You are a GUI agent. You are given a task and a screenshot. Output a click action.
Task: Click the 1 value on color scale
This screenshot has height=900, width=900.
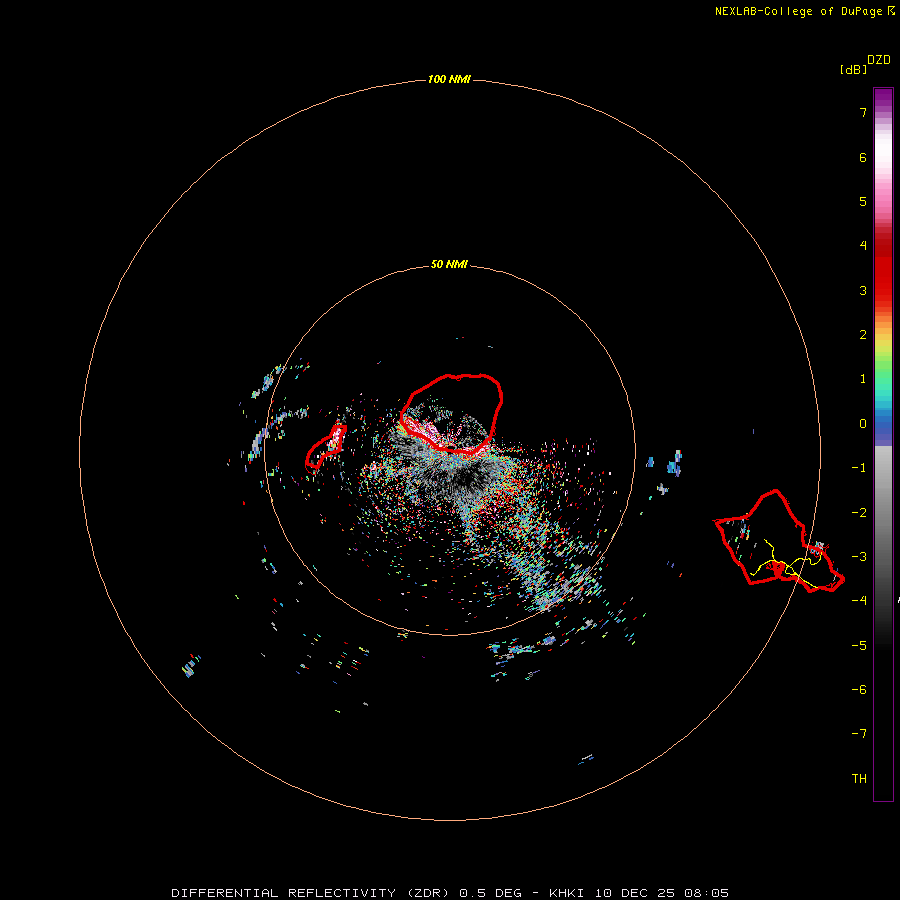point(863,379)
